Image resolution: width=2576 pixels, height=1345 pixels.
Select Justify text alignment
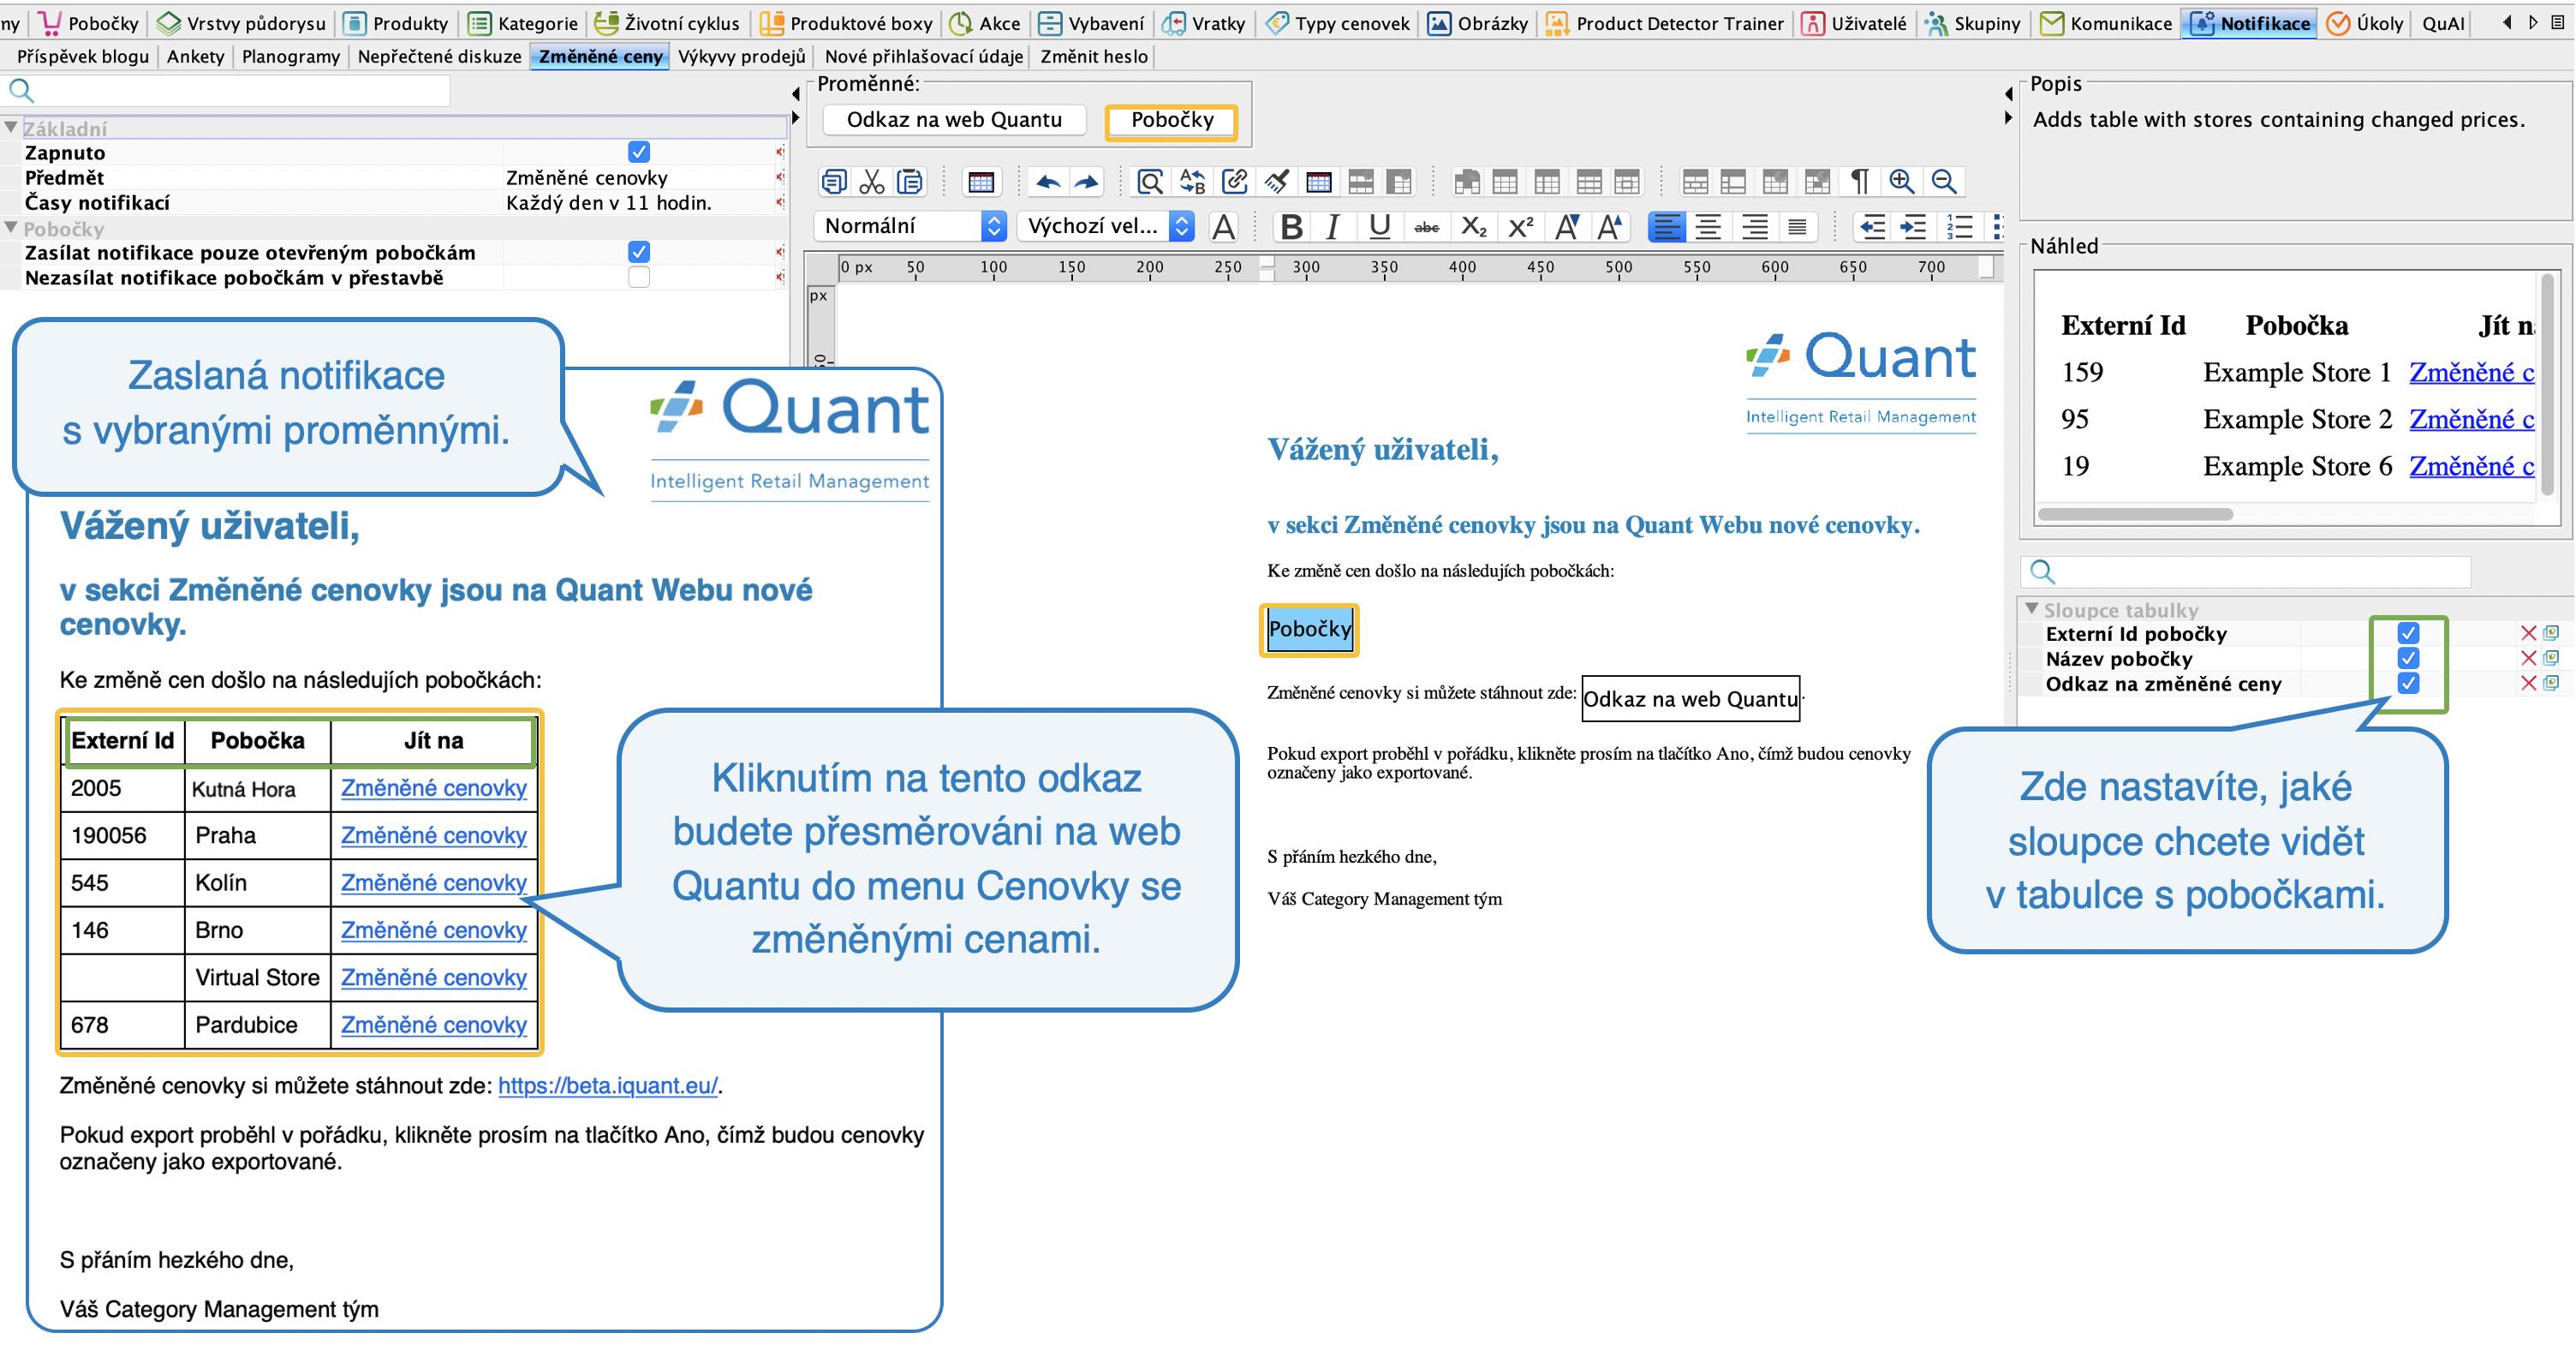coord(1797,227)
